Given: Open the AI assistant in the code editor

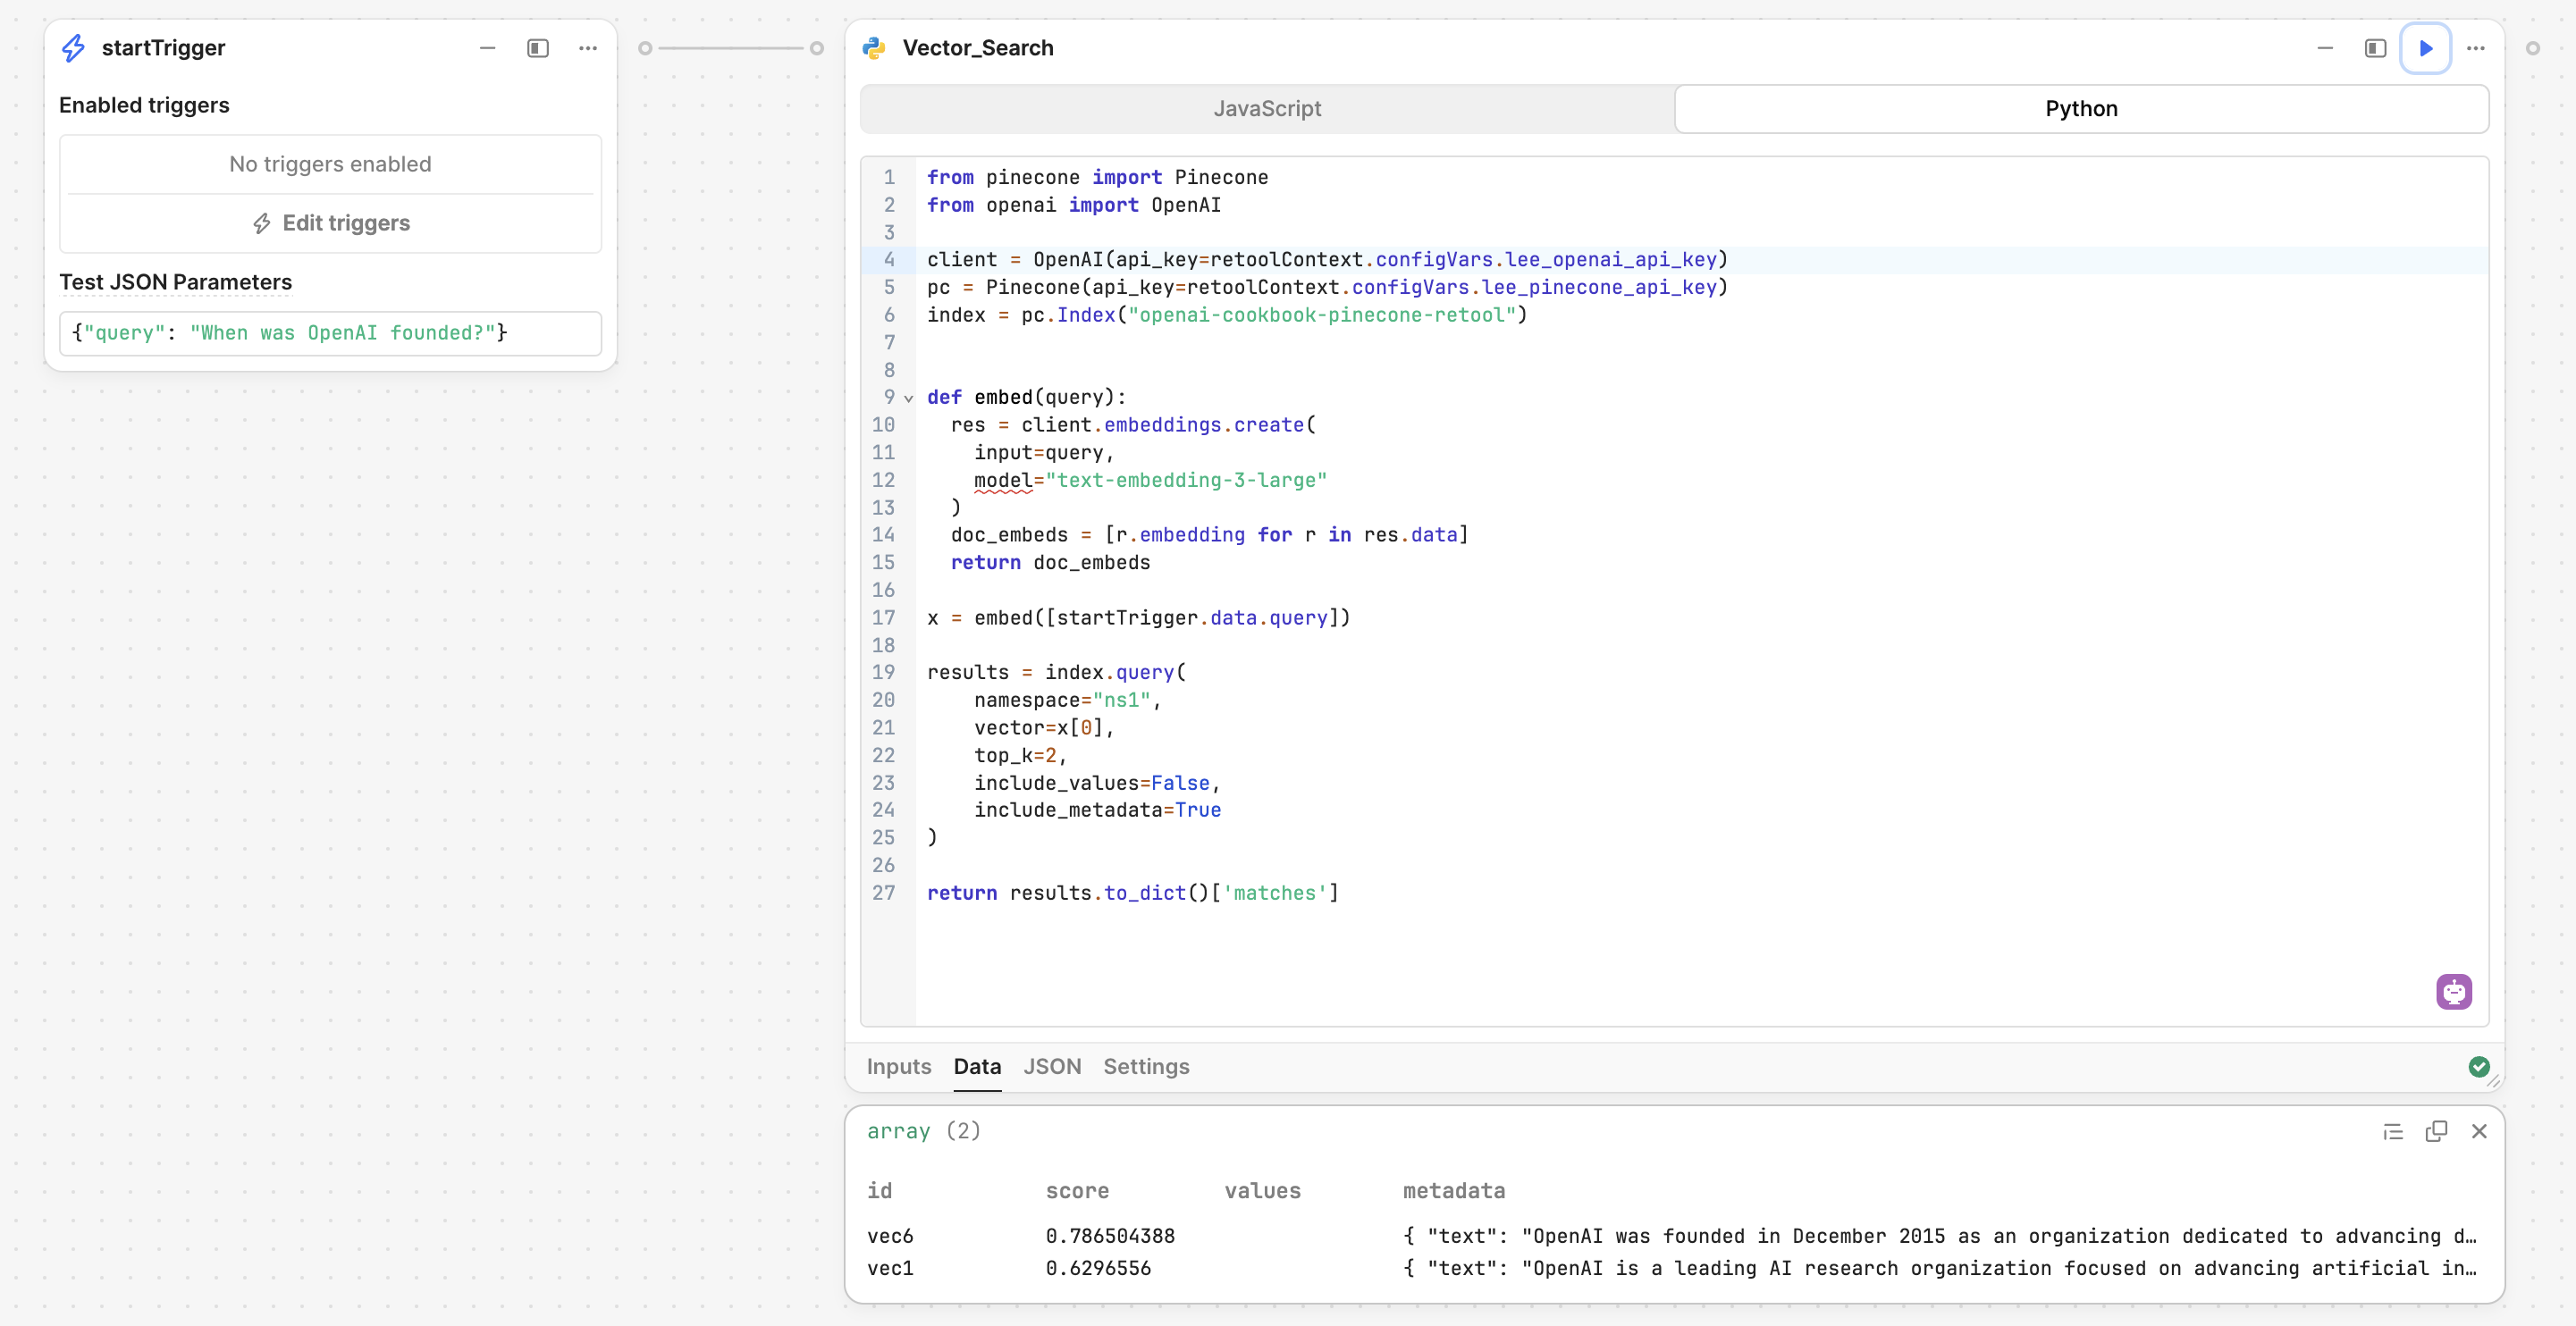Looking at the screenshot, I should click(x=2454, y=991).
